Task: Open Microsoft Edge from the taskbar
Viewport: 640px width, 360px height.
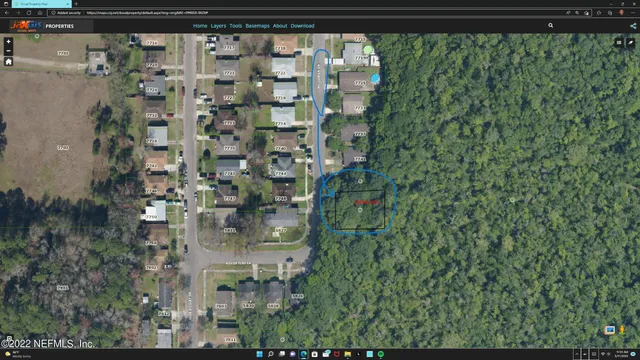Action: 304,354
